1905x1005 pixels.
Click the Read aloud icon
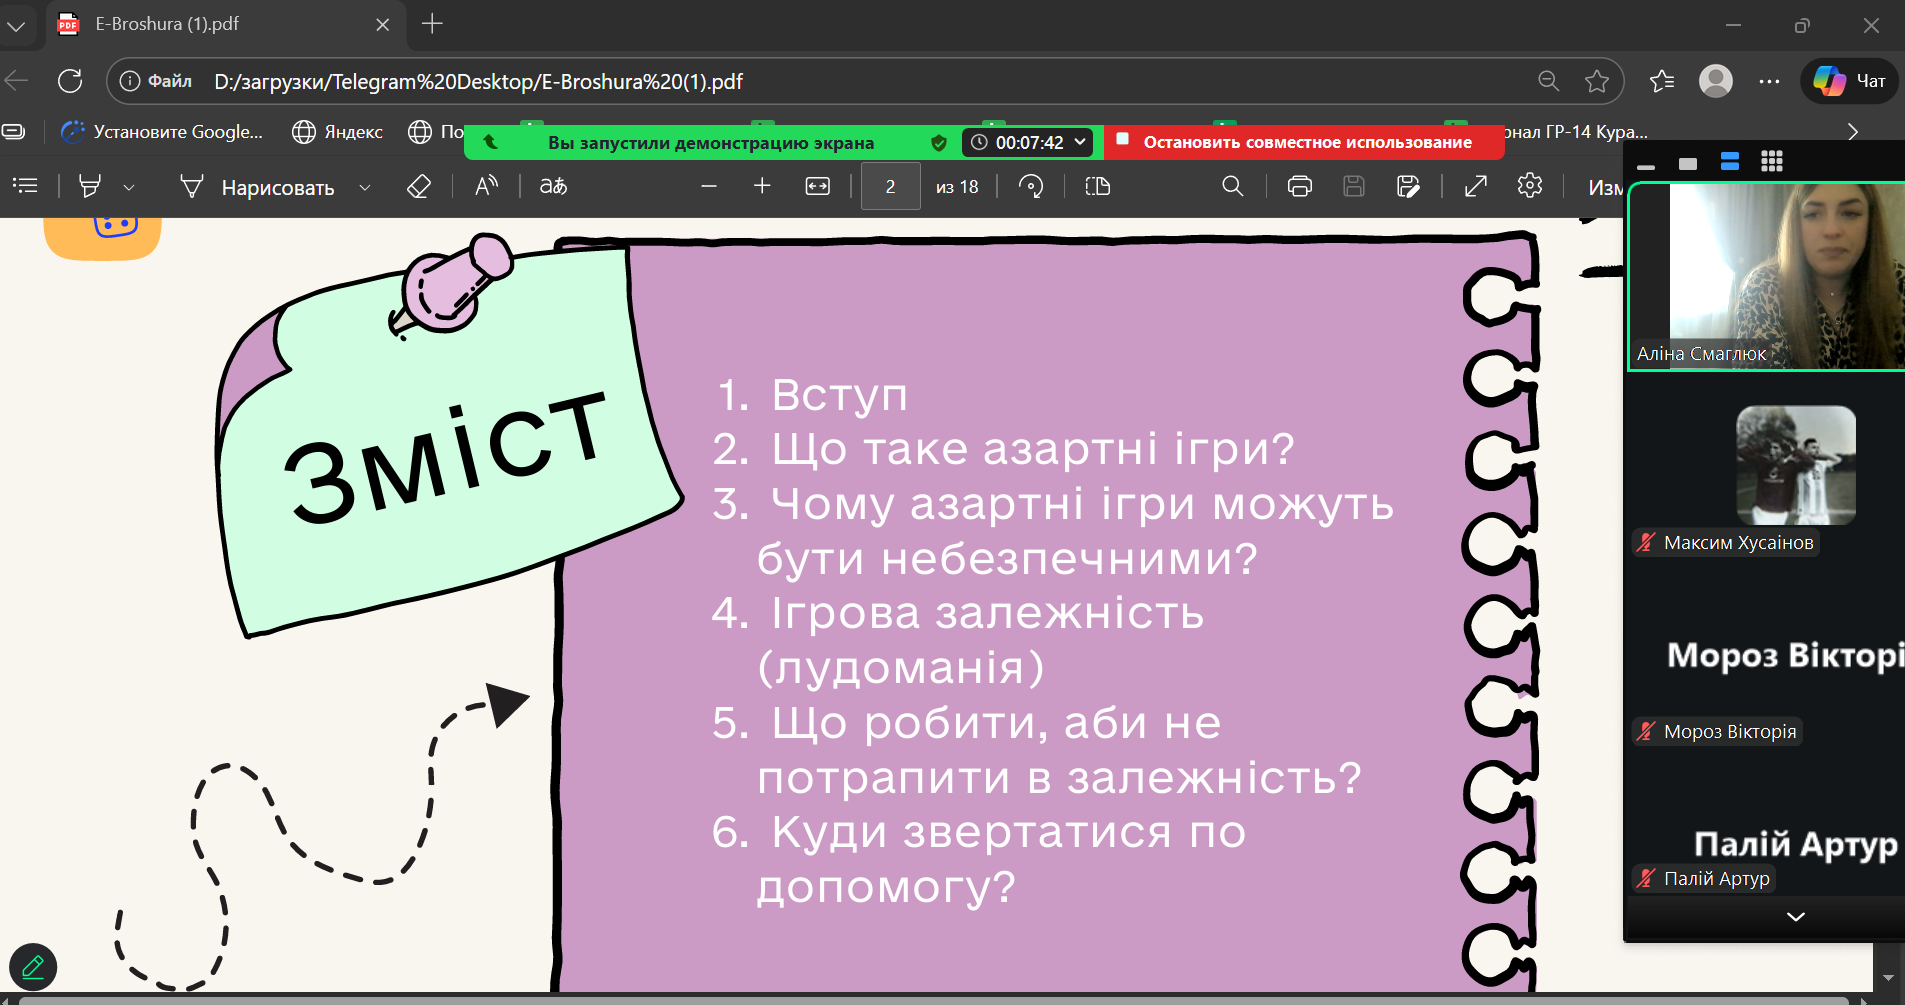(x=486, y=187)
